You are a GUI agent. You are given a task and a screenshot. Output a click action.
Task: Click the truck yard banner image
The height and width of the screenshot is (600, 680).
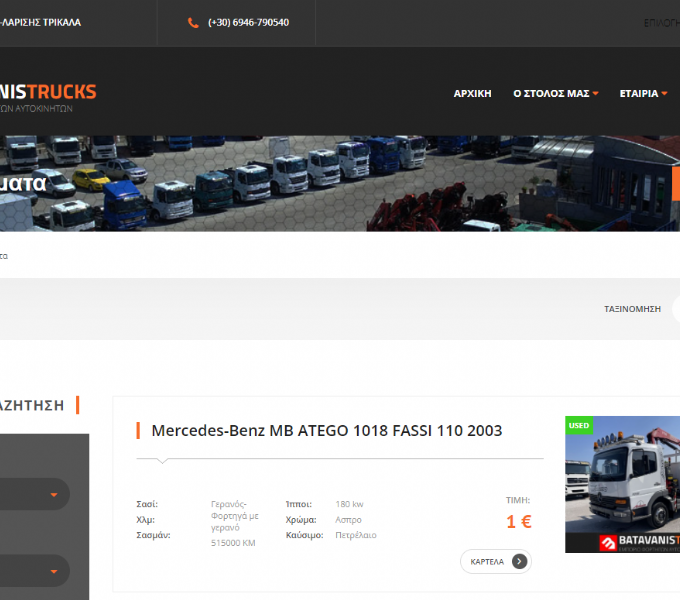click(x=340, y=183)
